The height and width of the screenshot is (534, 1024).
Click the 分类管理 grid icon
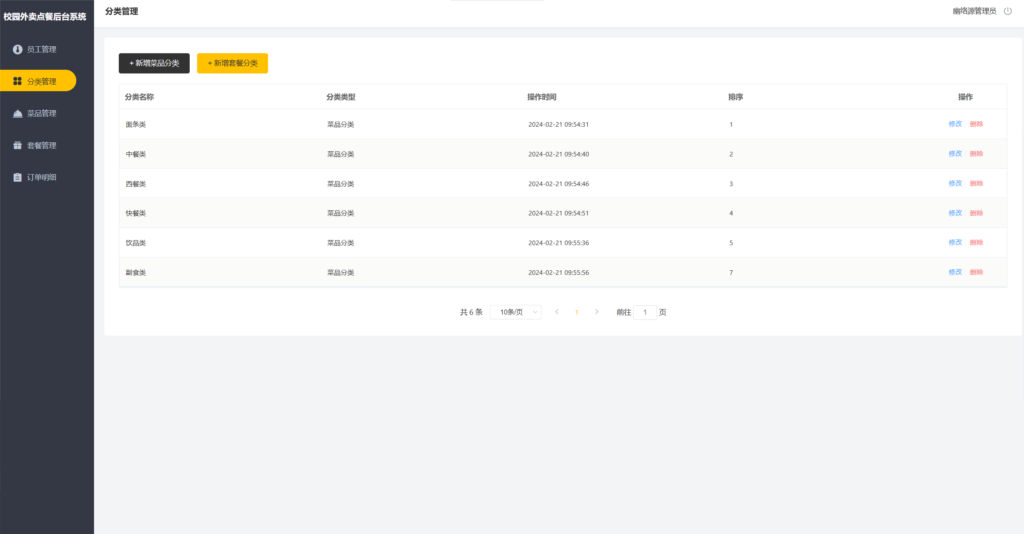coord(17,81)
